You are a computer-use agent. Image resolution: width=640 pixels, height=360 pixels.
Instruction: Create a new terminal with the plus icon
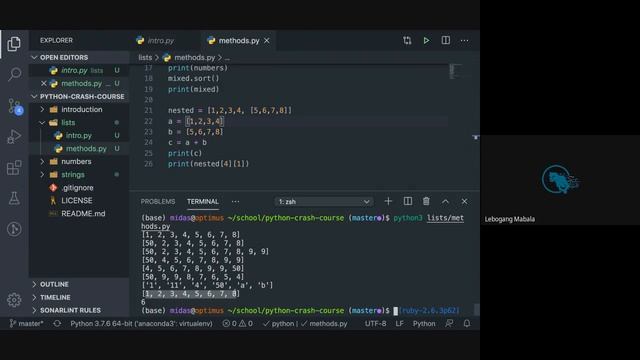(388, 201)
